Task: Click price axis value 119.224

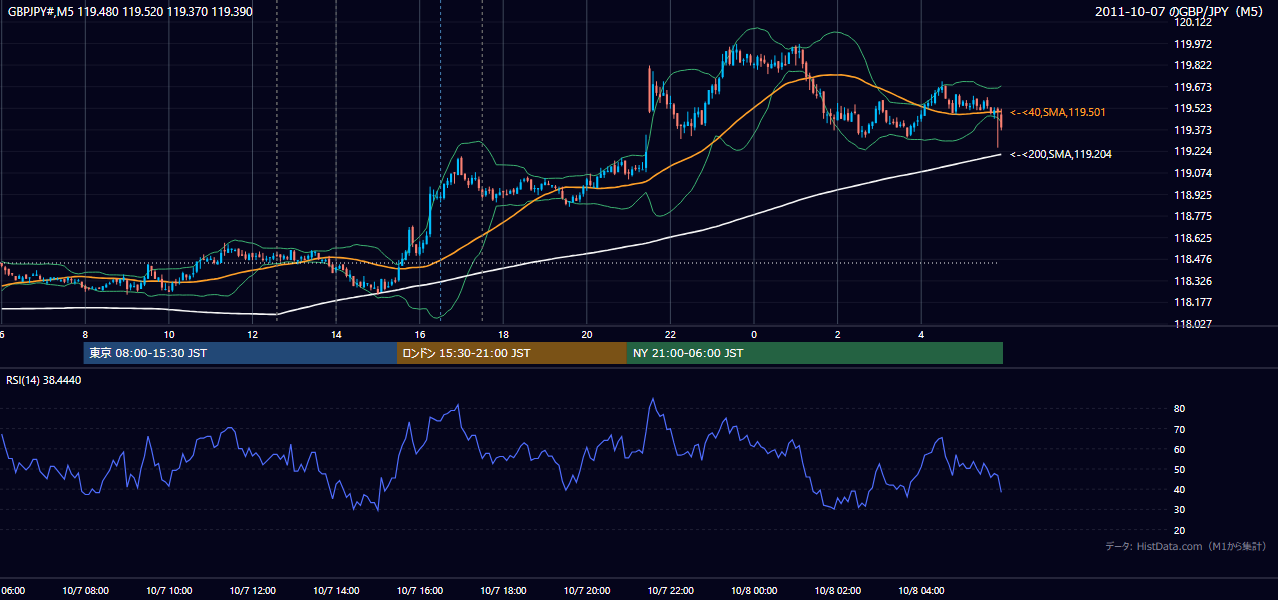Action: [1193, 151]
